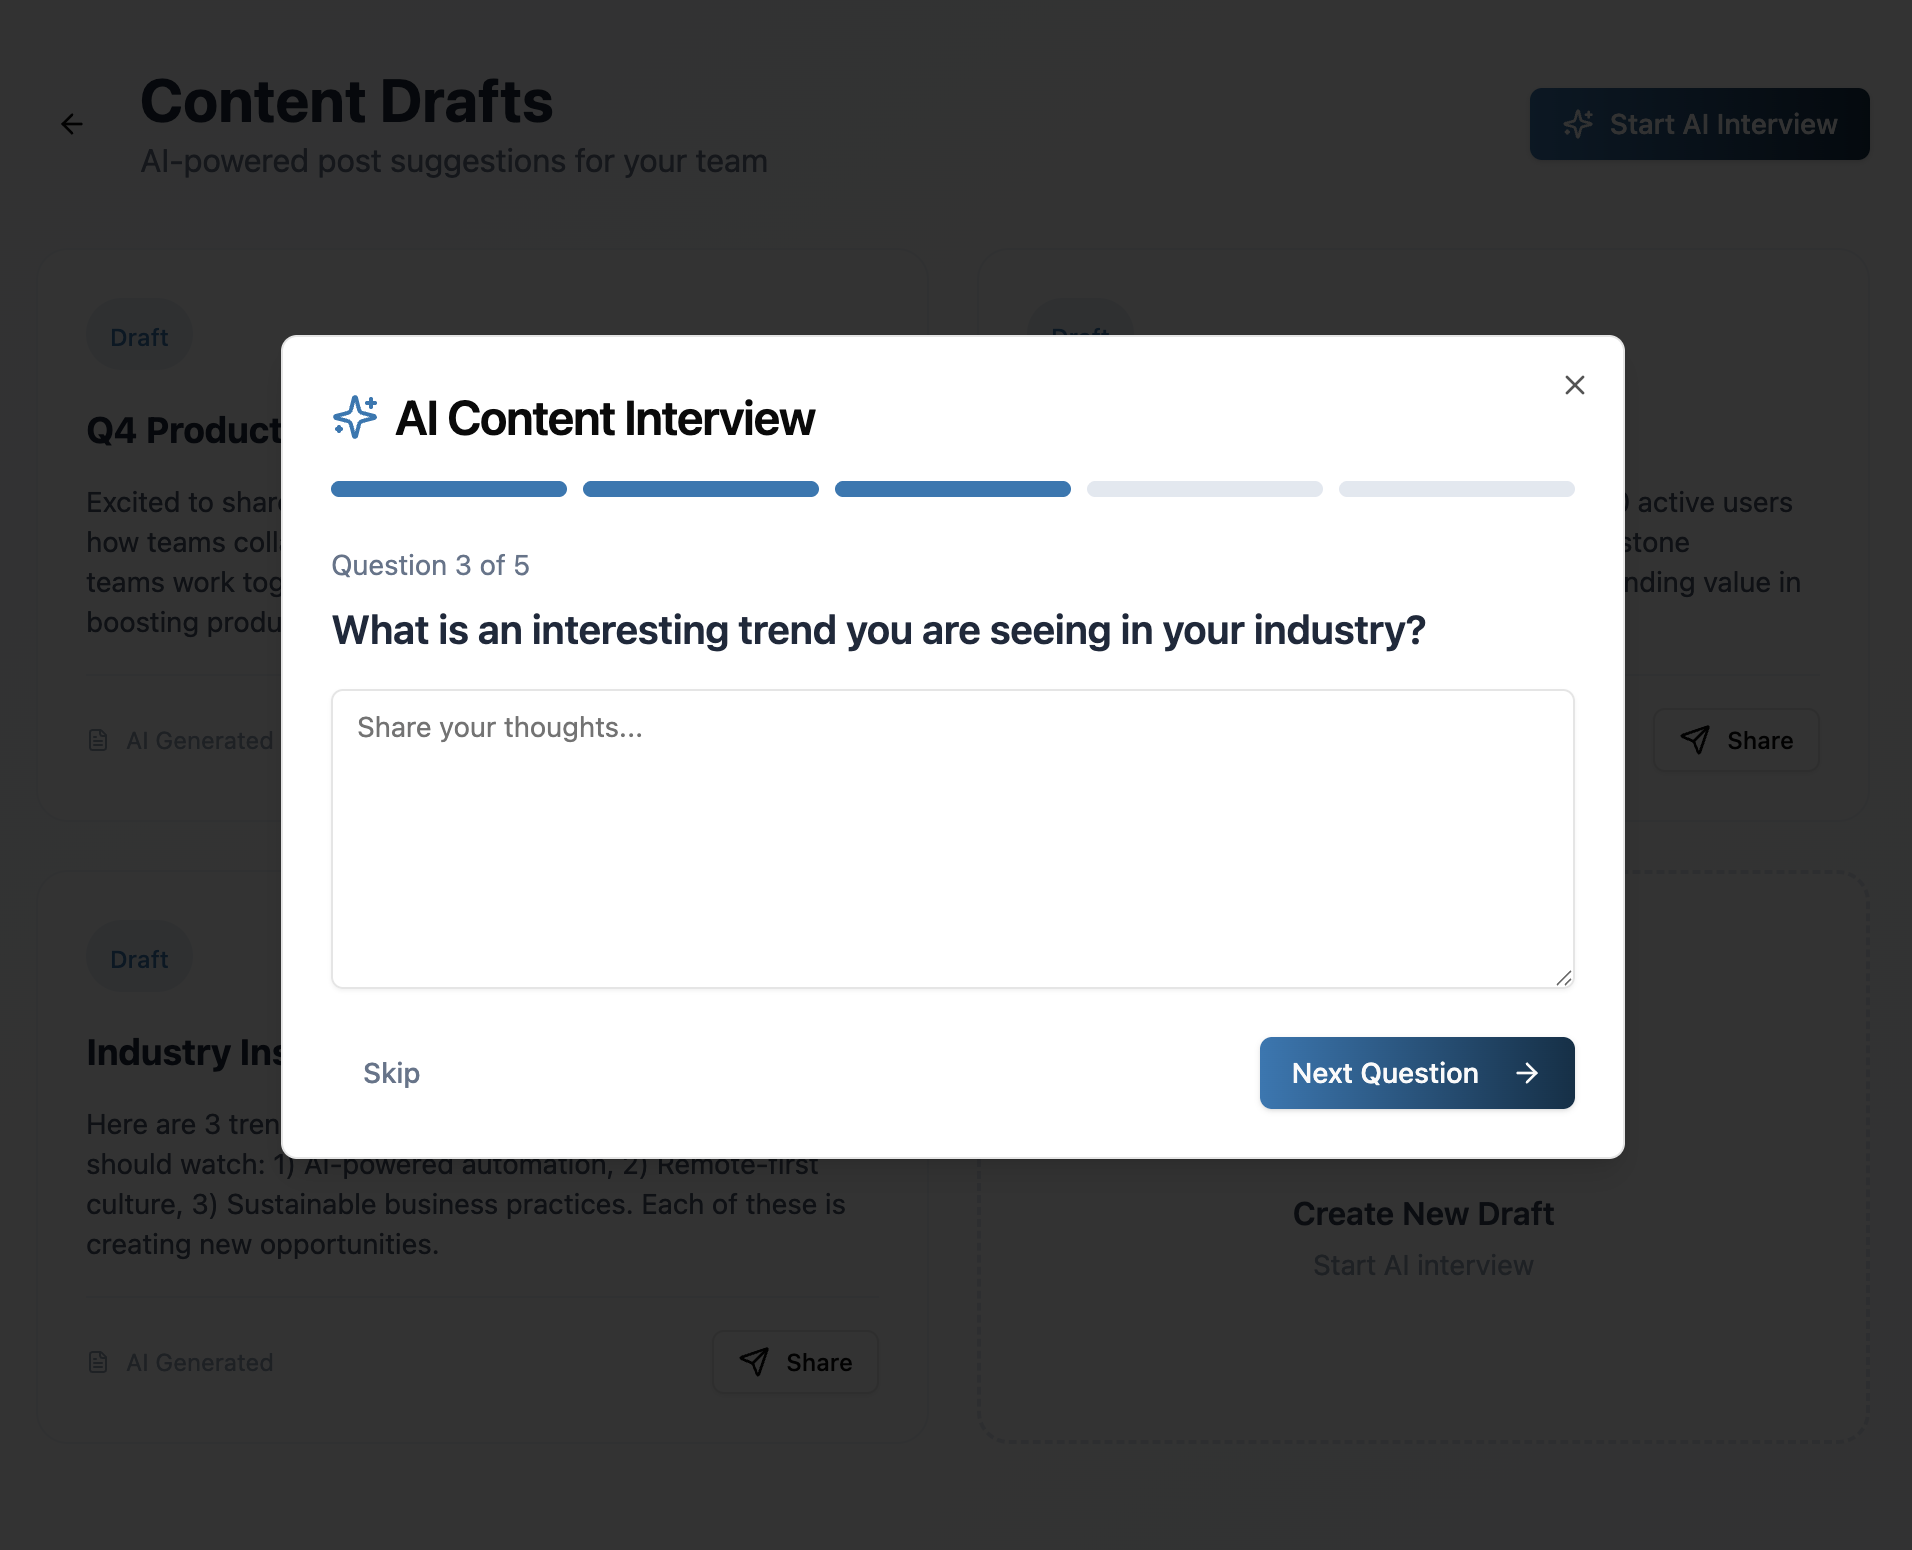
Task: Click the Start AI interview subtitle text
Action: tap(1423, 1265)
